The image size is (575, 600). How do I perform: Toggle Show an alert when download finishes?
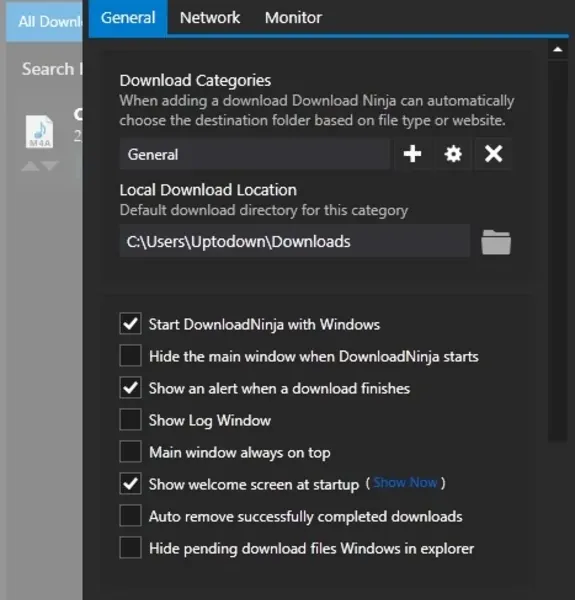[130, 388]
